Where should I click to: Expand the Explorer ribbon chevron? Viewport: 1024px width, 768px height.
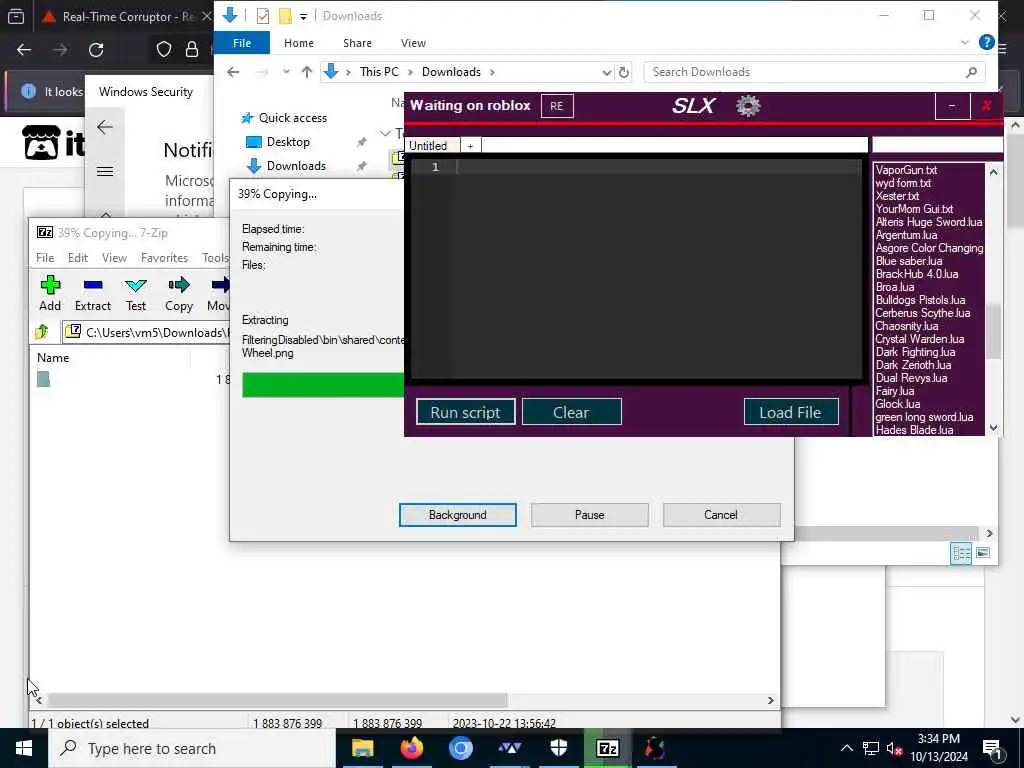[x=965, y=43]
